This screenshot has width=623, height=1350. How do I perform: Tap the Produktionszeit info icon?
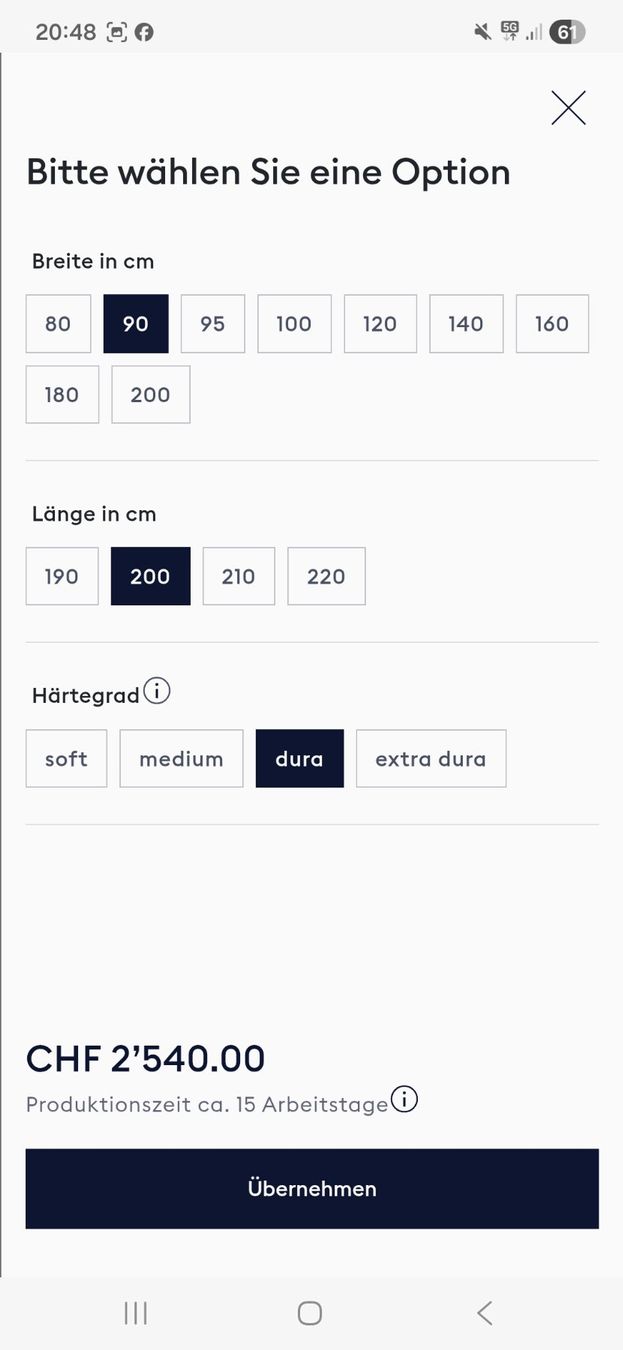(x=404, y=1100)
